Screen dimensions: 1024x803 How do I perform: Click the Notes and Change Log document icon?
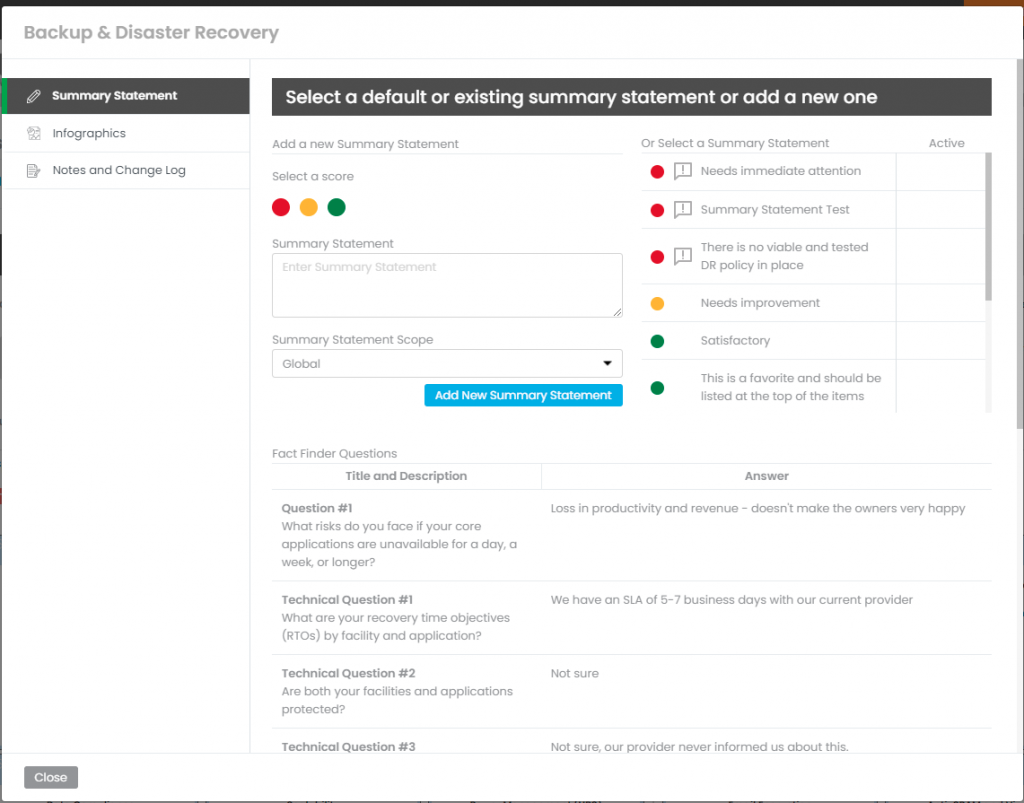33,170
